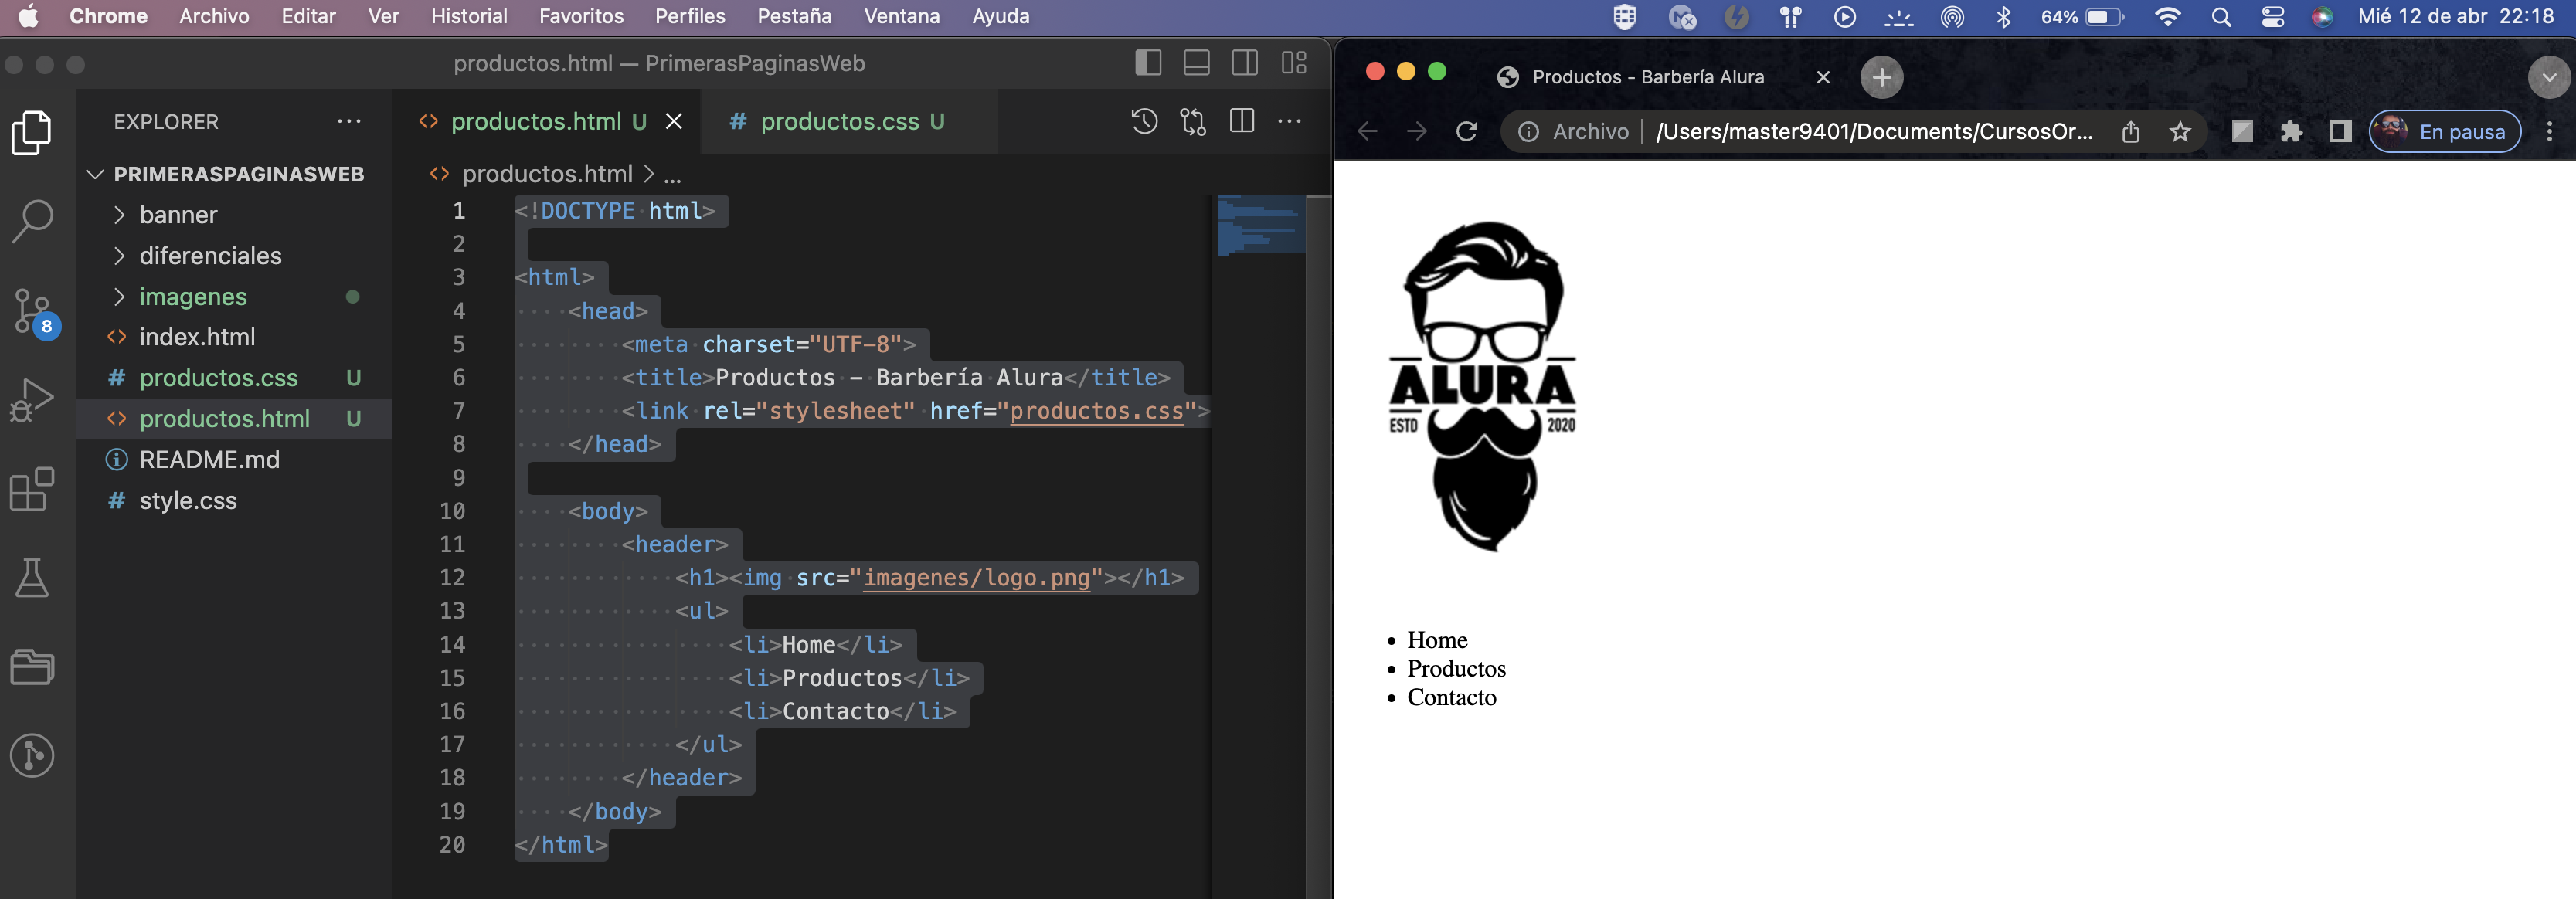Screen dimensions: 2576x899
Task: Click Open Changes compare icon in editor toolbar
Action: 1193,121
